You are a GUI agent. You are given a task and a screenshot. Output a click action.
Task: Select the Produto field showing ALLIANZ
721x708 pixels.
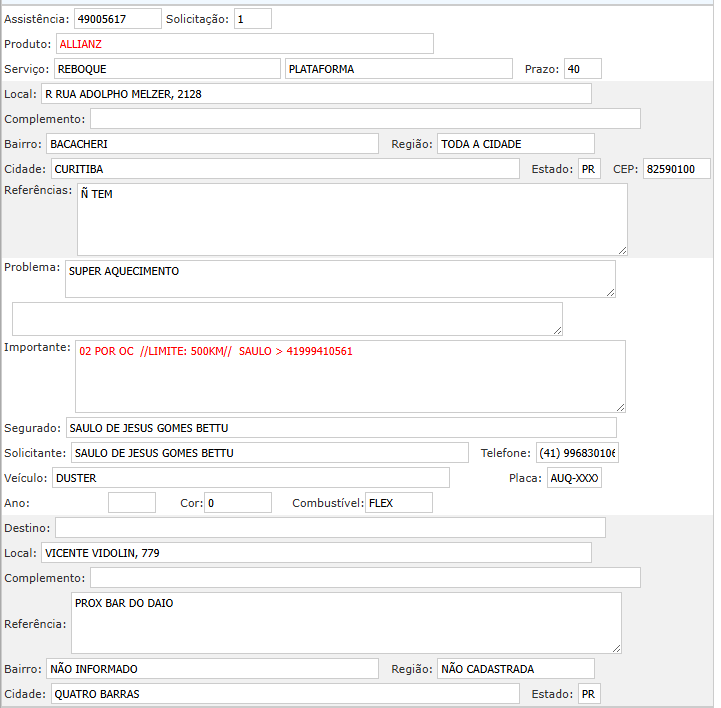(x=245, y=44)
